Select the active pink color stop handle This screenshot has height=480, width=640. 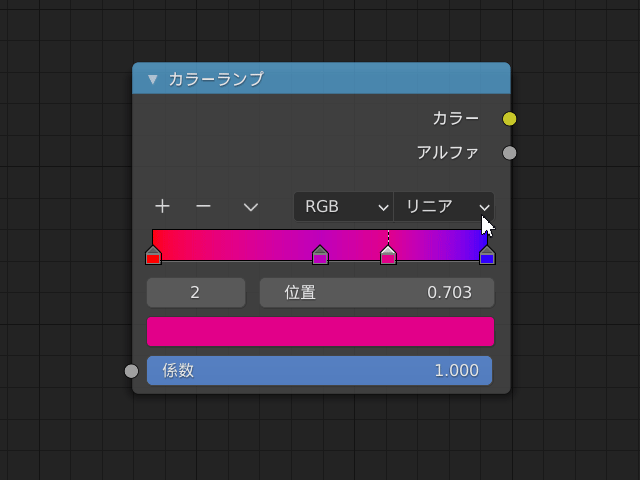[388, 256]
